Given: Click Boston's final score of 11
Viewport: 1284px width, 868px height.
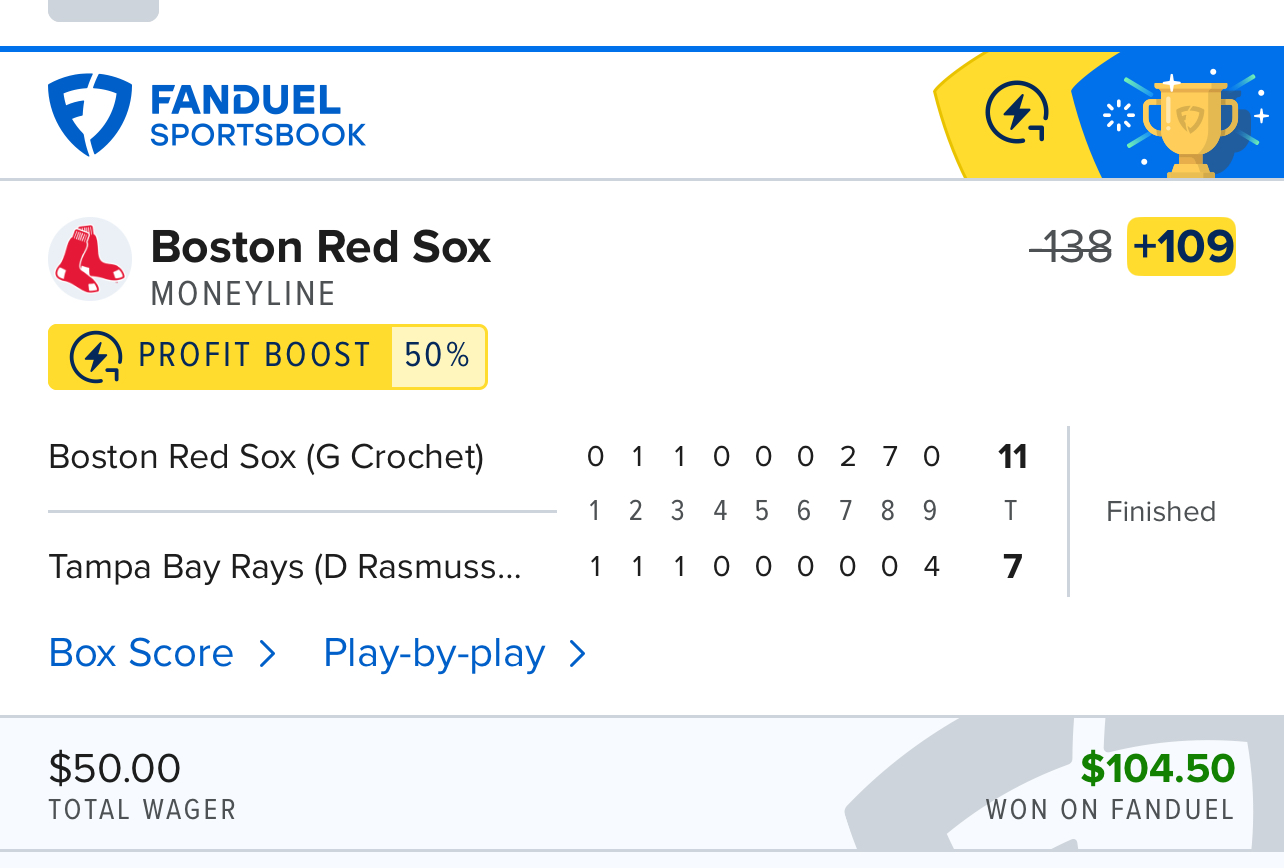Looking at the screenshot, I should tap(1012, 457).
